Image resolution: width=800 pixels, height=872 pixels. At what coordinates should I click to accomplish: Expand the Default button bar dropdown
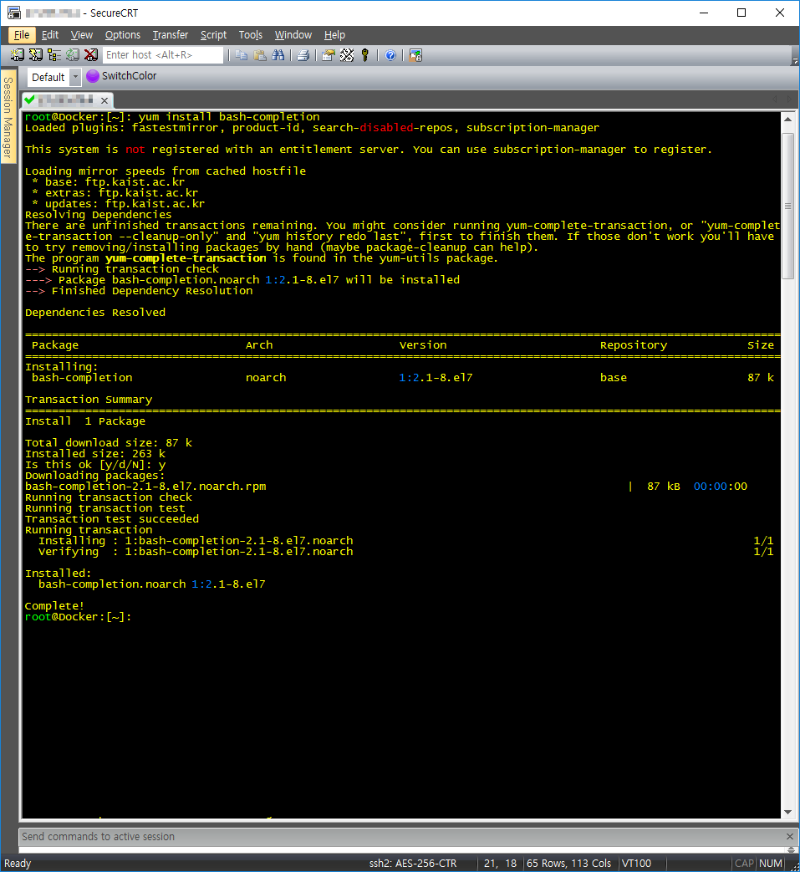pyautogui.click(x=75, y=77)
